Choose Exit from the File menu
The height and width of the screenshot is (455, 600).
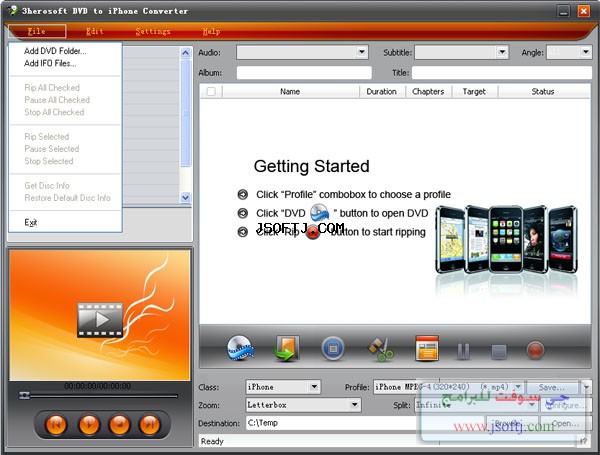(31, 222)
